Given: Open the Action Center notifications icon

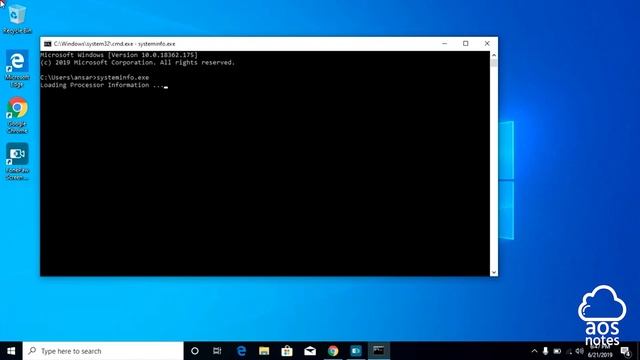Looking at the screenshot, I should pos(626,351).
